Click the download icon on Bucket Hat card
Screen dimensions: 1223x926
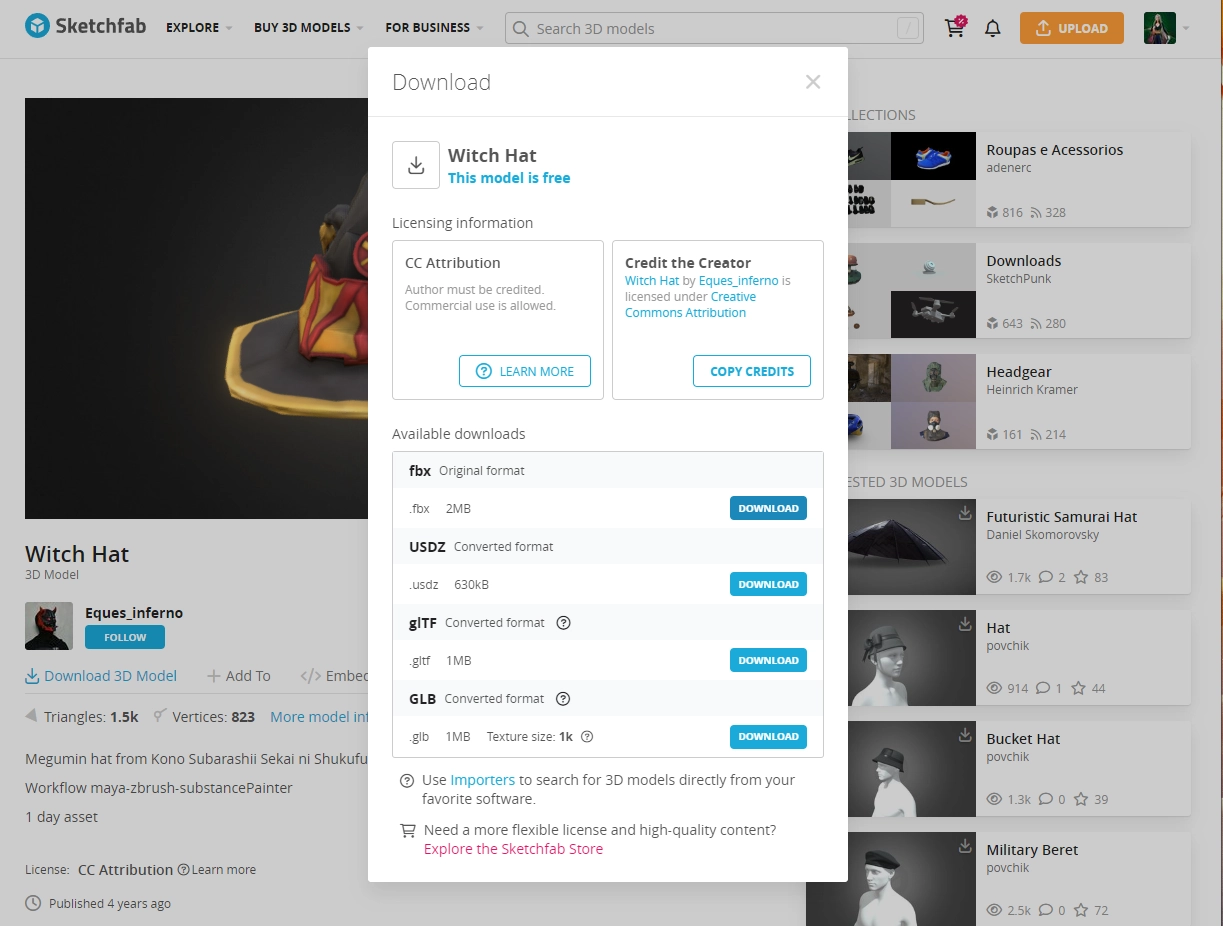[964, 735]
